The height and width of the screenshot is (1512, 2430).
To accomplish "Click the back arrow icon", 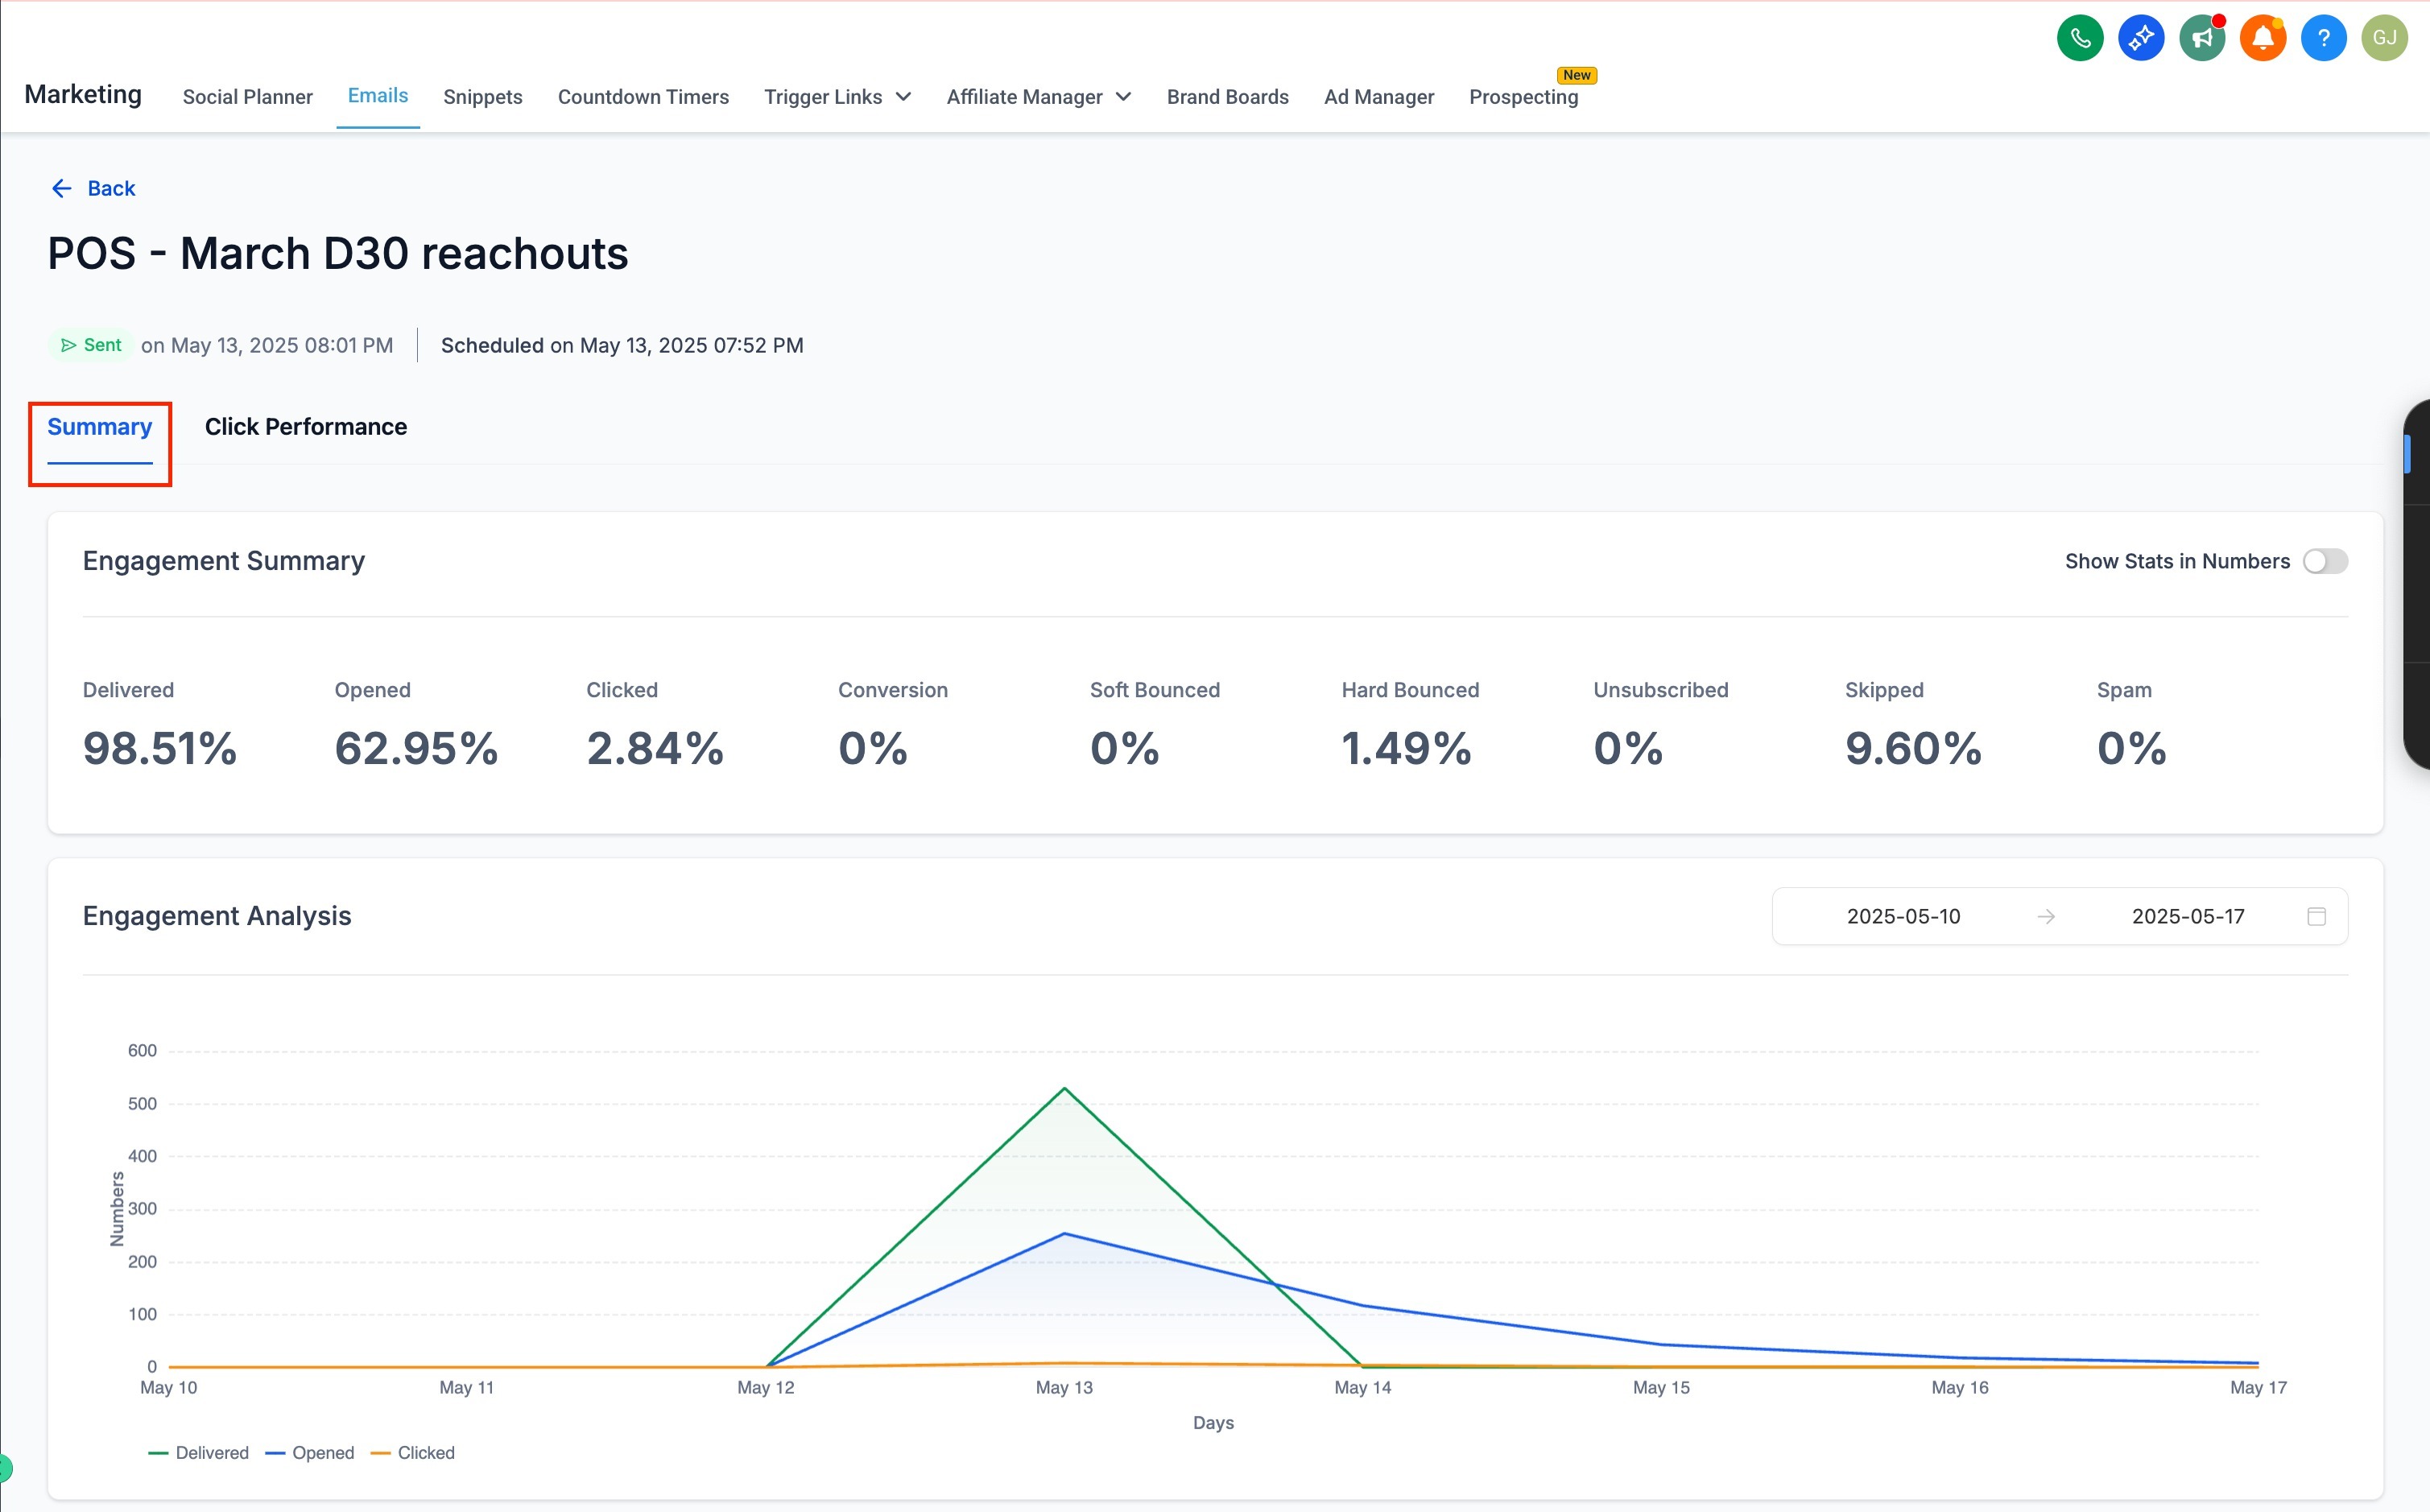I will point(62,188).
